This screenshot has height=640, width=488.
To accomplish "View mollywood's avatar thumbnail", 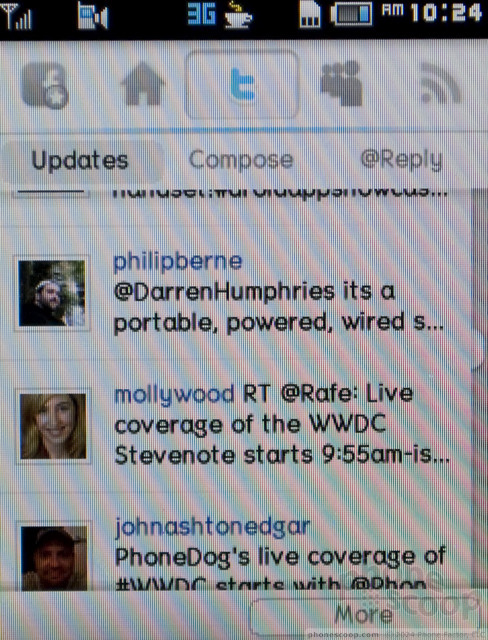I will pos(53,426).
